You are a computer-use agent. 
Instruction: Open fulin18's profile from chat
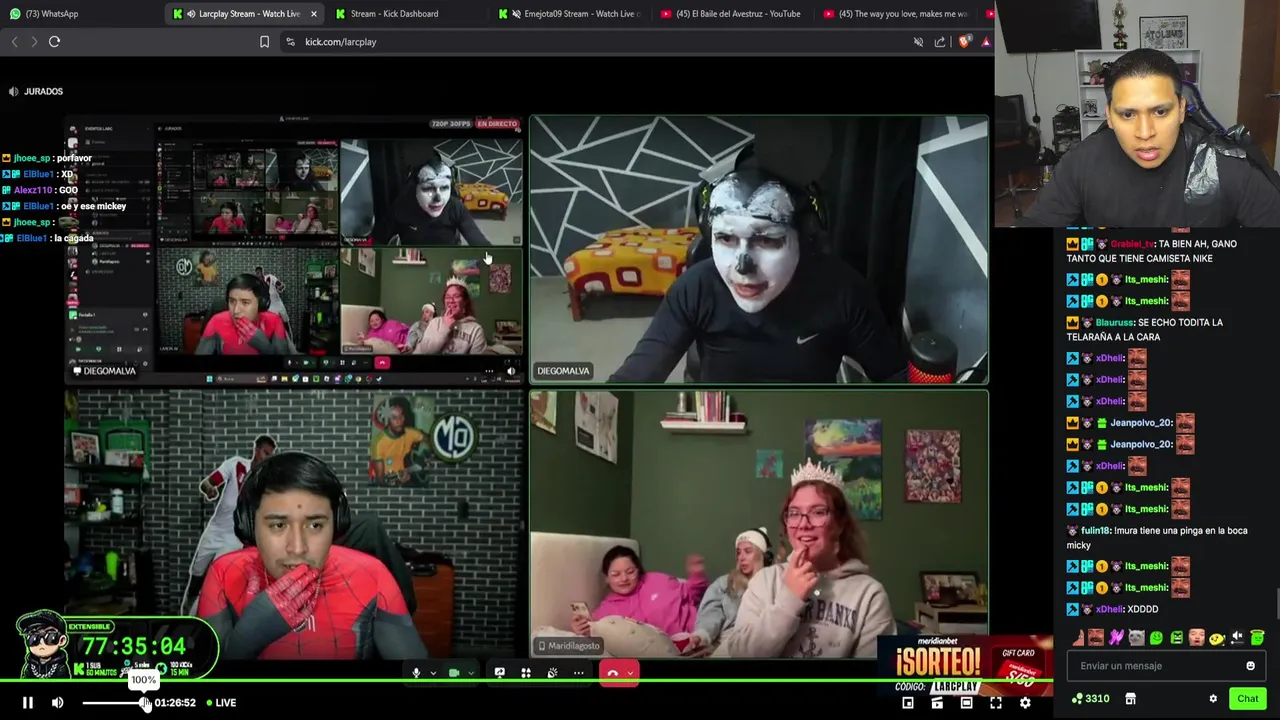coord(1096,531)
